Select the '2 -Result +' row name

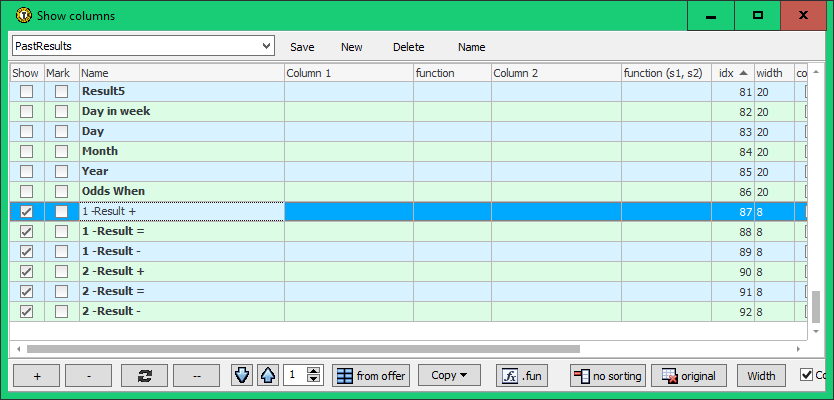(113, 271)
